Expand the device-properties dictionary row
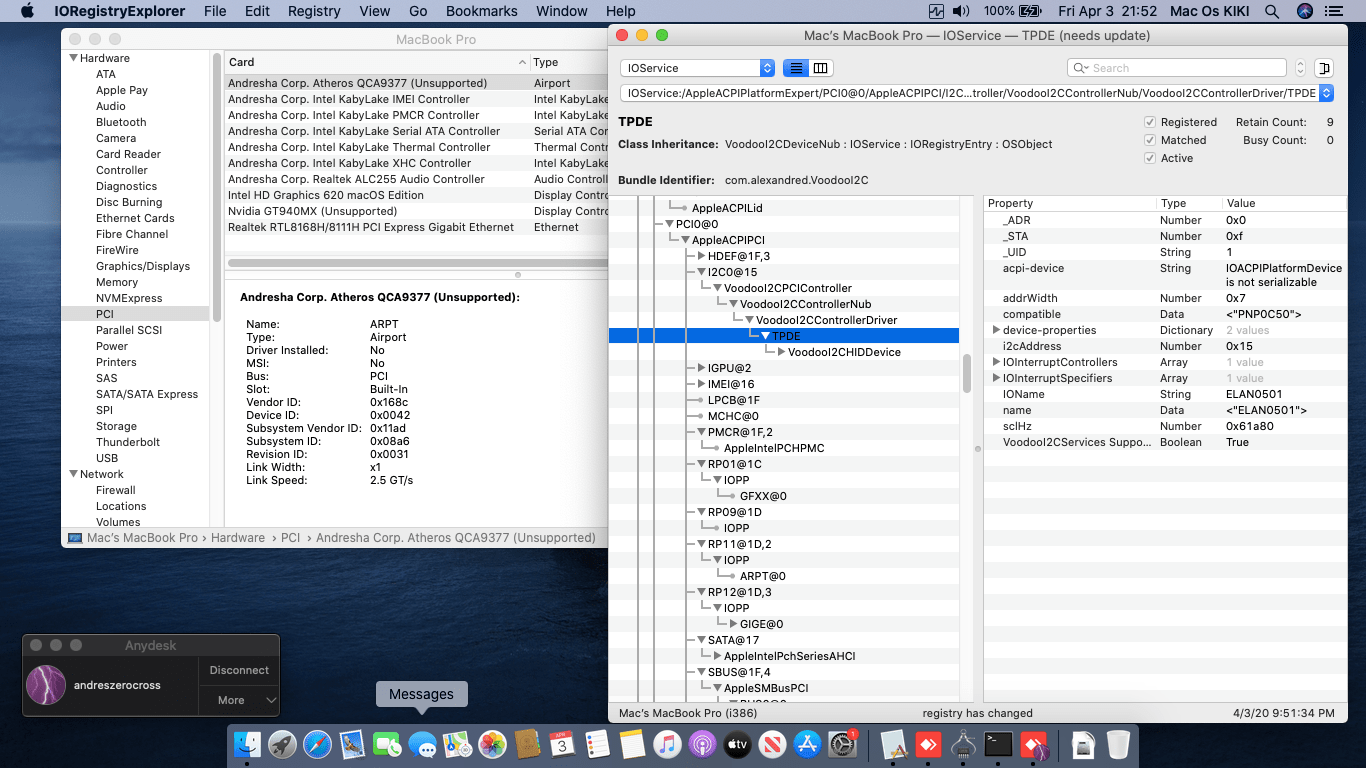Viewport: 1366px width, 768px height. point(996,330)
